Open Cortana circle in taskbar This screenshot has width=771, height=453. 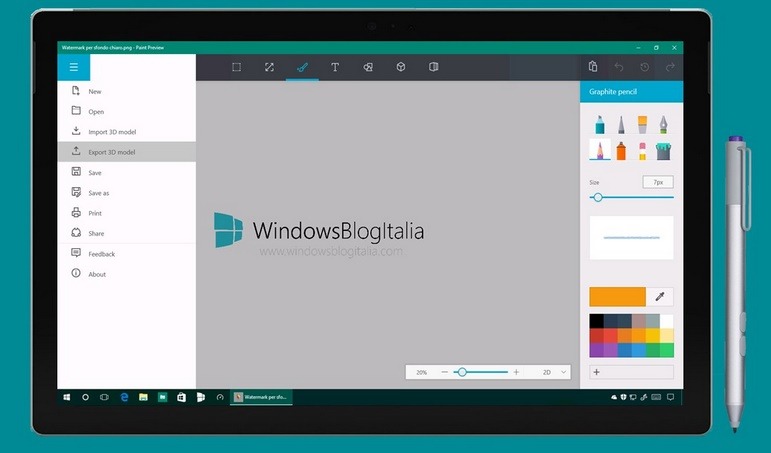tap(85, 397)
